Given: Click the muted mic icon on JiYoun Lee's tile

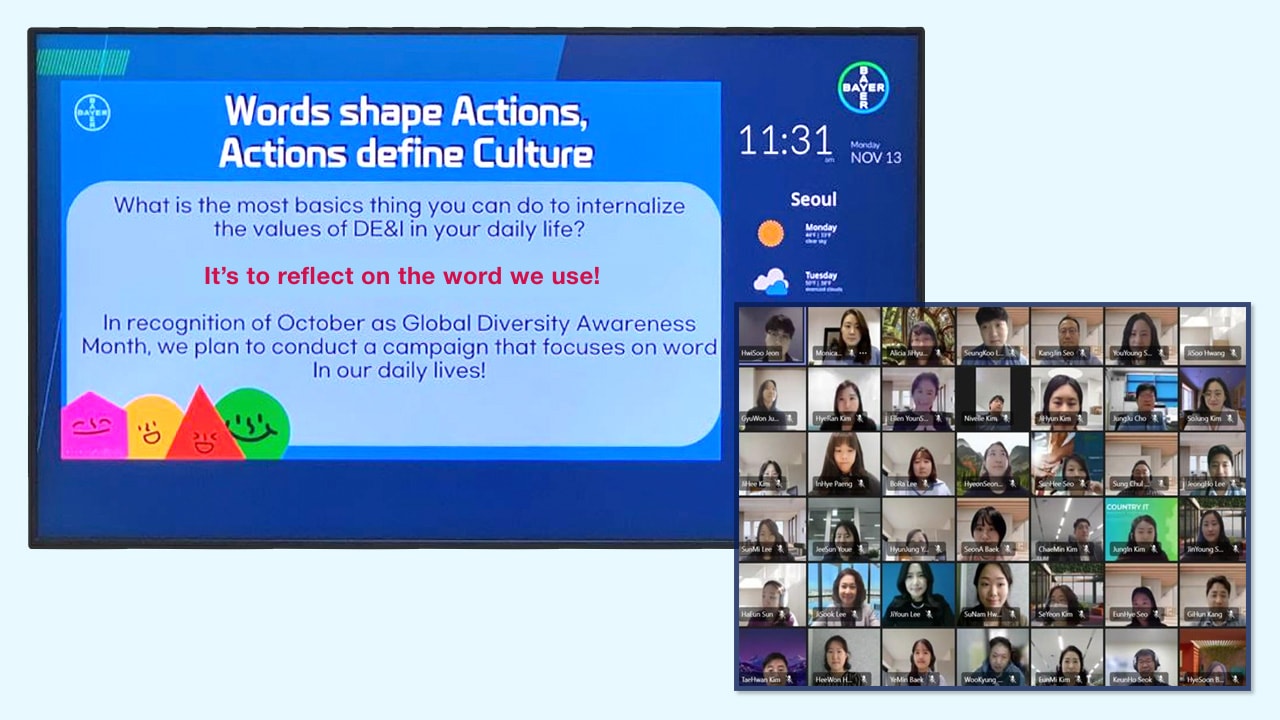Looking at the screenshot, I should pyautogui.click(x=929, y=614).
